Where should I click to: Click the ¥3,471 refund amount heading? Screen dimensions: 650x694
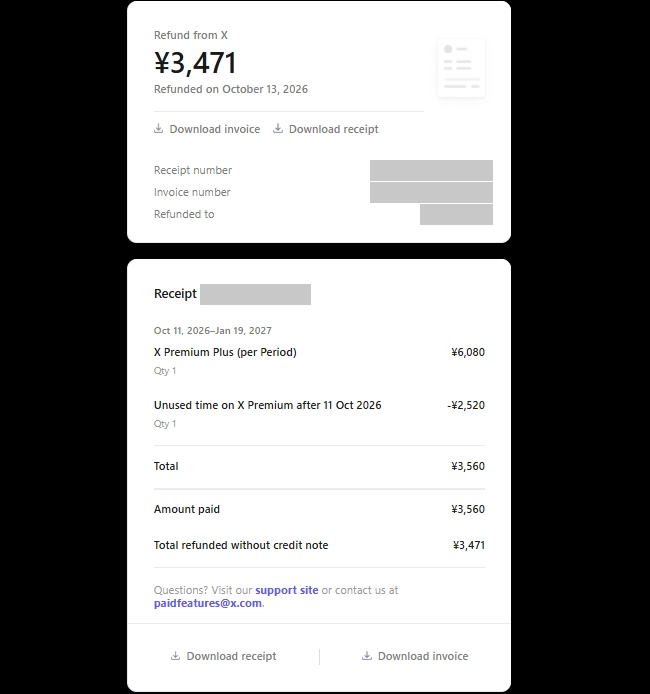tap(195, 63)
